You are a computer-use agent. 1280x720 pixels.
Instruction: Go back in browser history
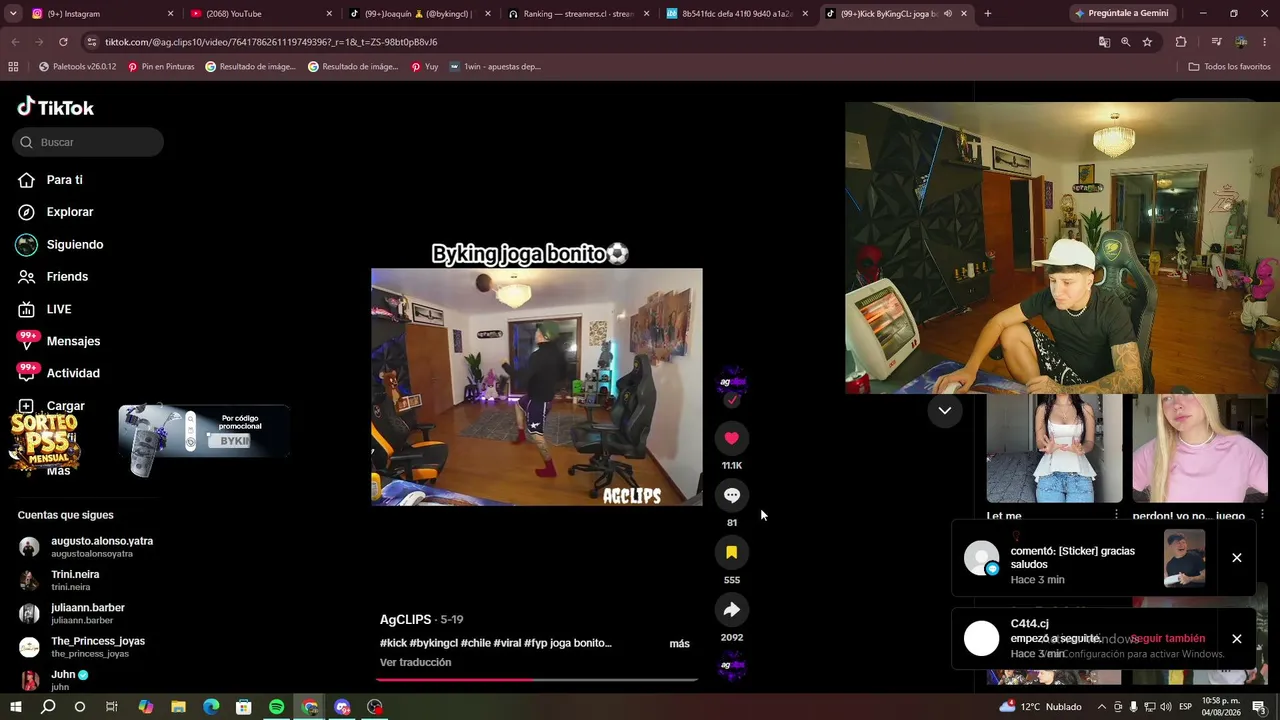click(15, 42)
